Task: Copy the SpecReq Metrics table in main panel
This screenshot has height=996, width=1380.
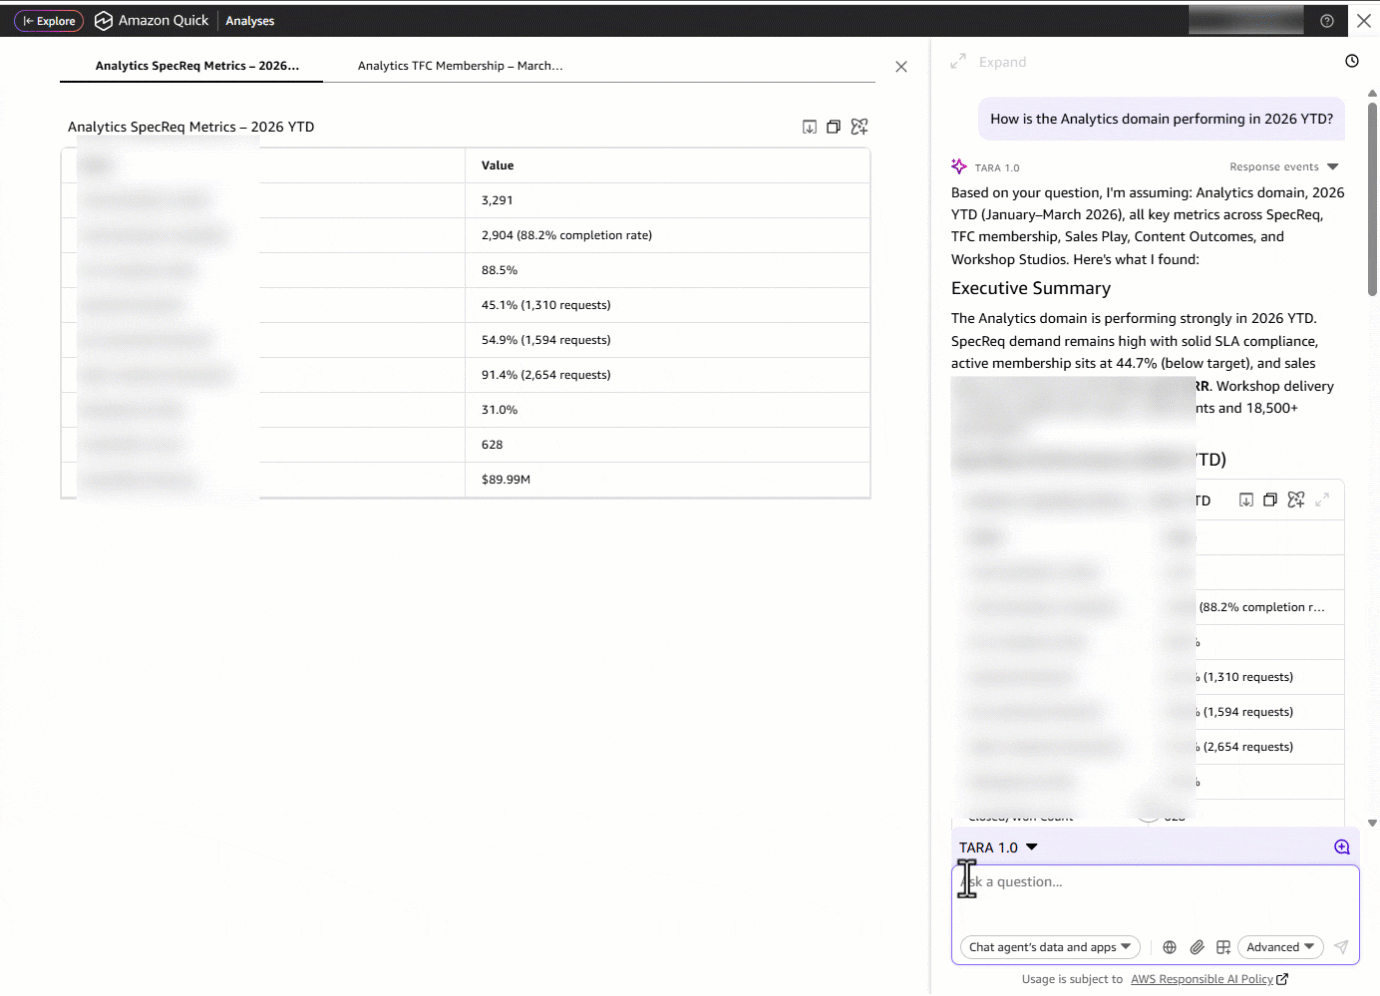Action: [x=833, y=127]
